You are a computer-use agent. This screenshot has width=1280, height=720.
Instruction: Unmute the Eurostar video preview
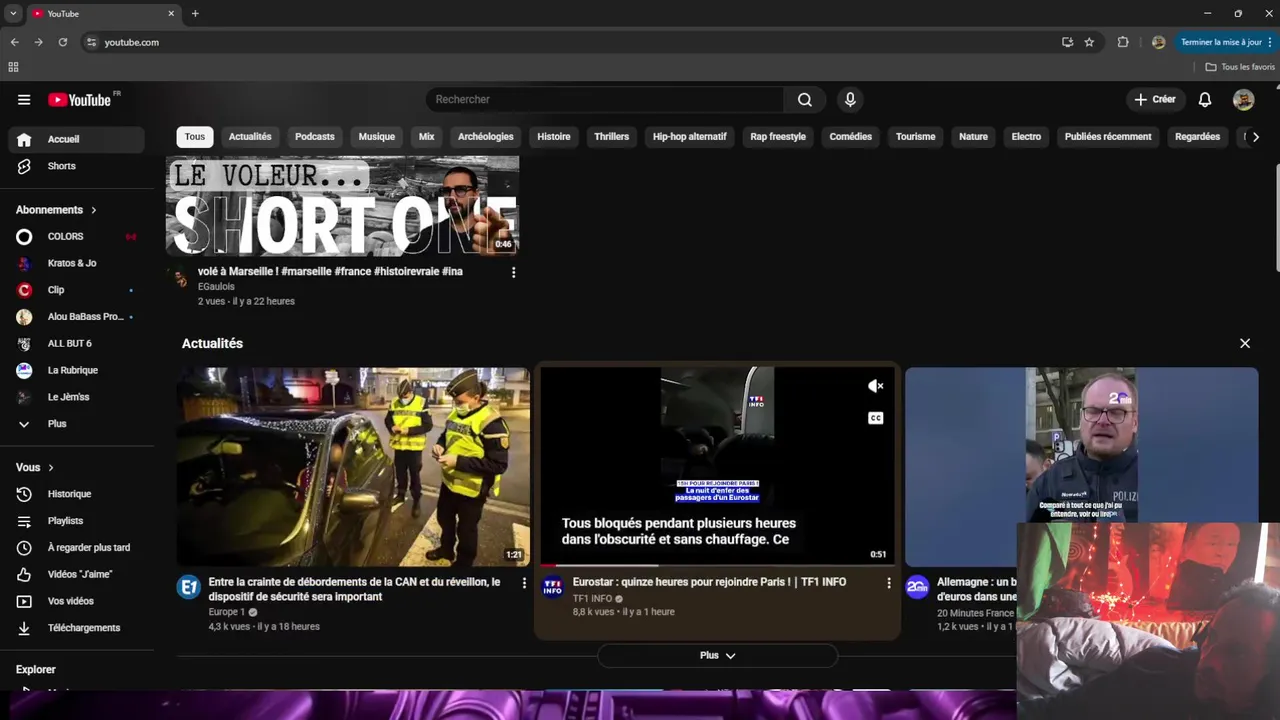875,386
